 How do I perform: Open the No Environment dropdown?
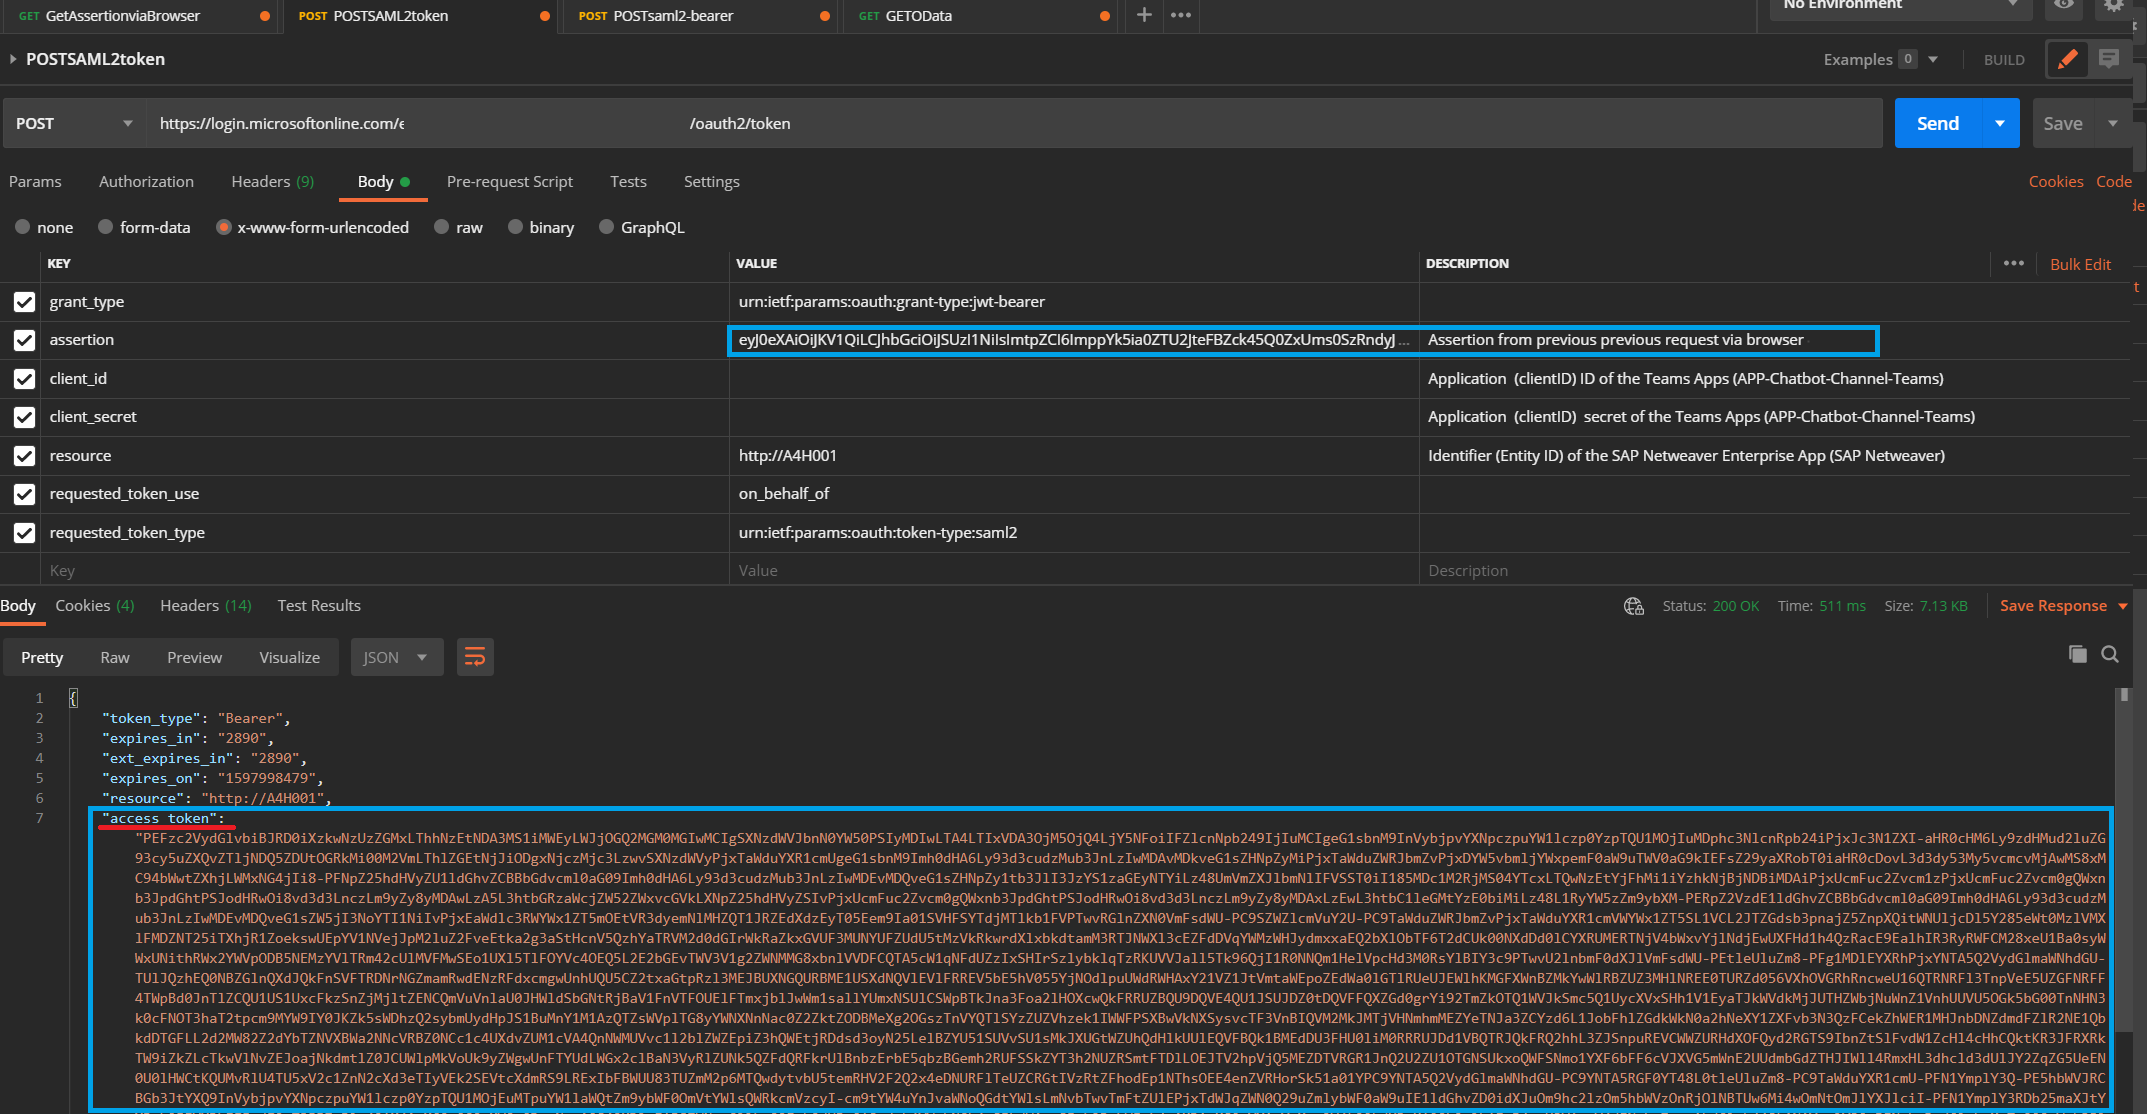(x=1900, y=5)
